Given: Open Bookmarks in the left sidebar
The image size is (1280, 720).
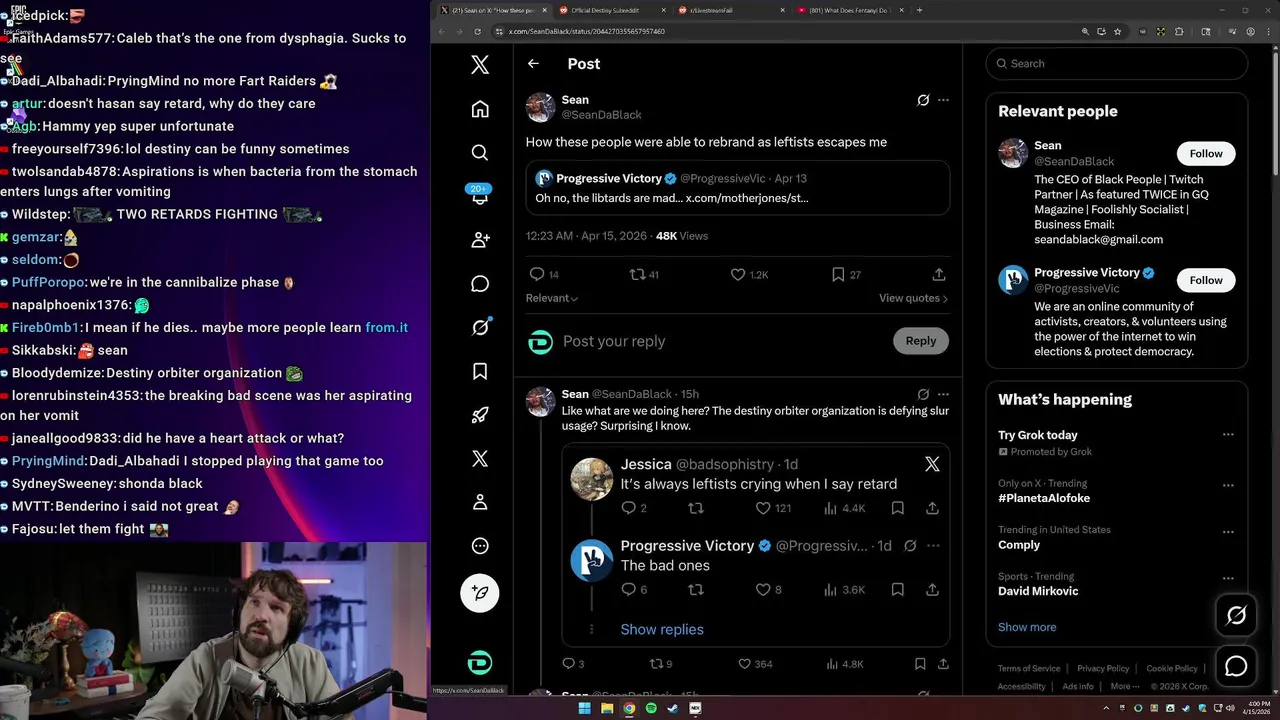Looking at the screenshot, I should point(480,371).
